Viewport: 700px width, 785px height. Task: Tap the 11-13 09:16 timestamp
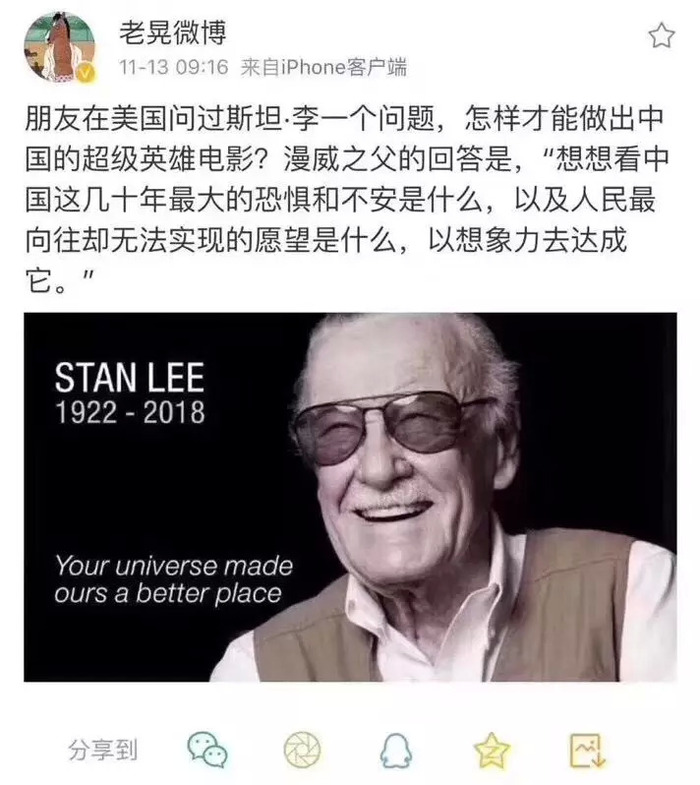click(173, 67)
